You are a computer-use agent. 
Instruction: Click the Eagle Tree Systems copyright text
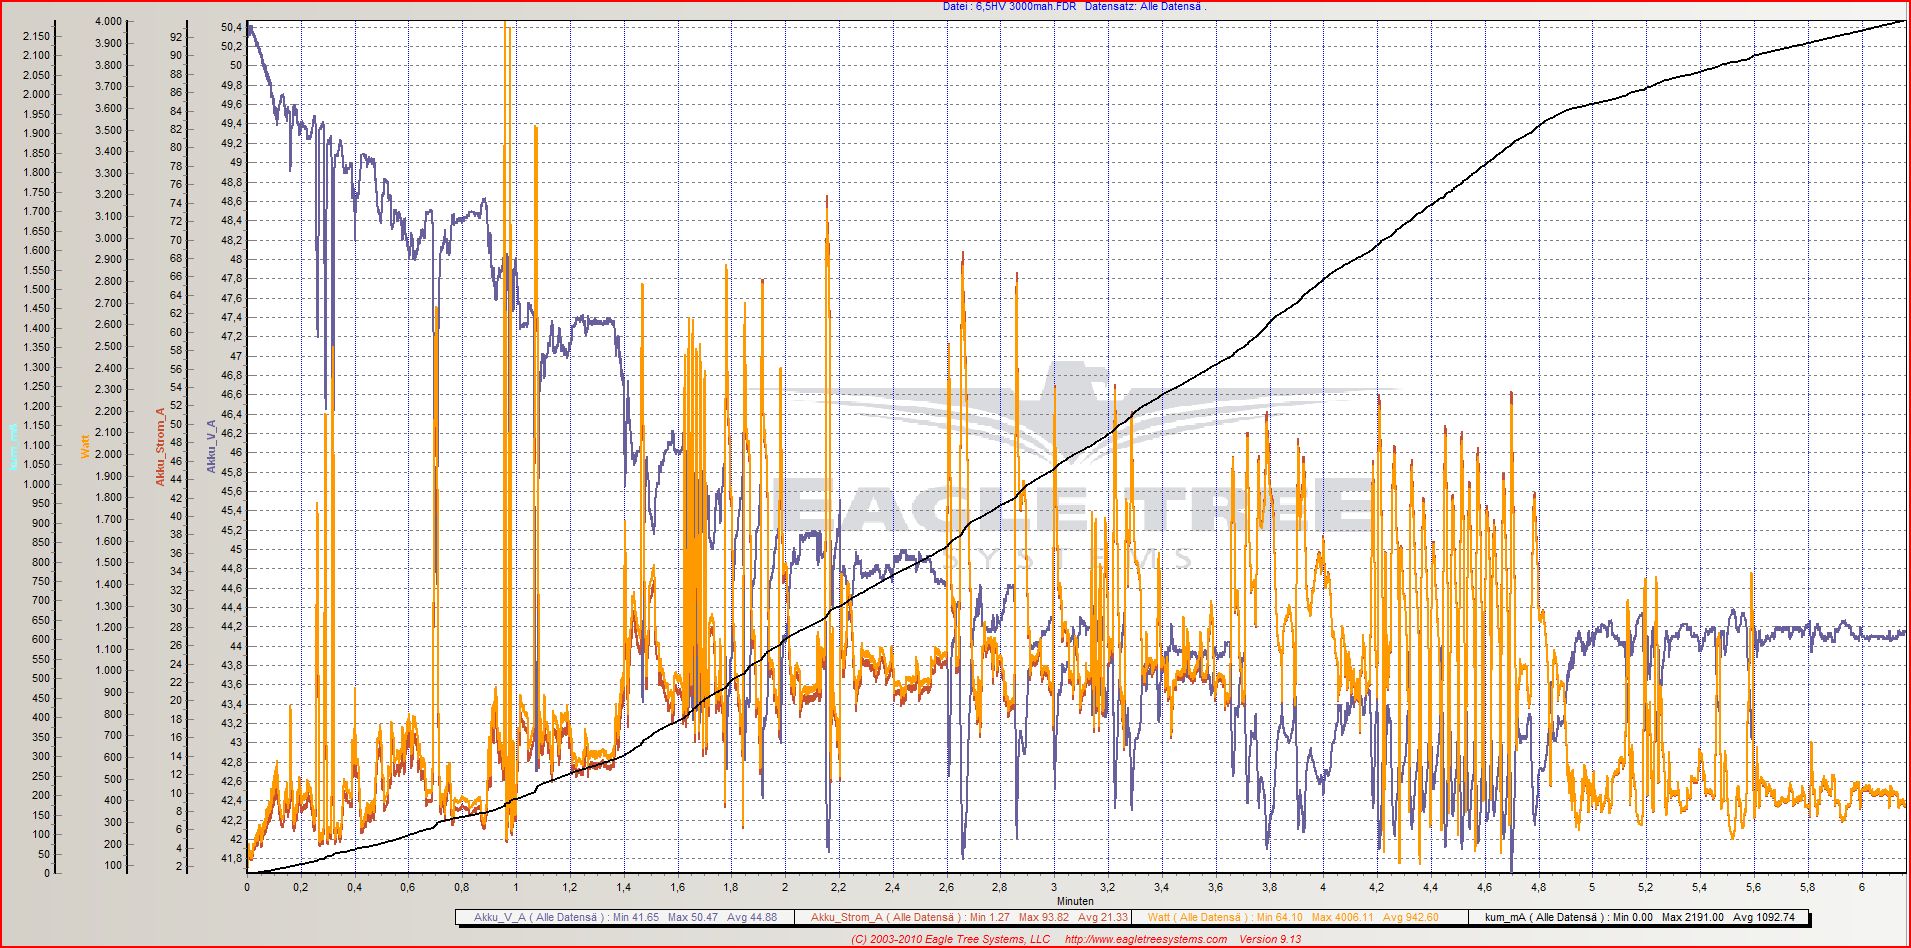950,939
